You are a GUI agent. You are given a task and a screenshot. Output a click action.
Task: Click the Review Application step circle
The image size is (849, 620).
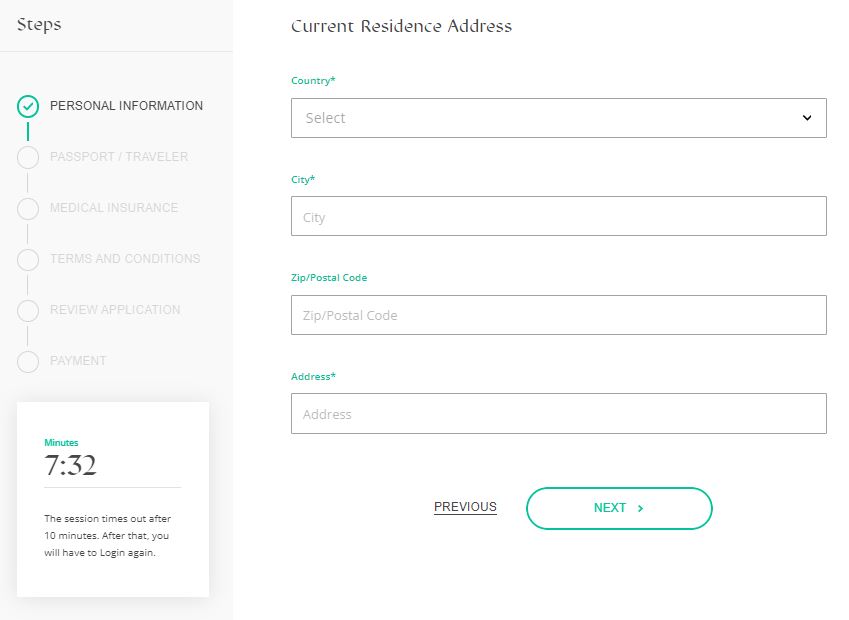[x=28, y=310]
